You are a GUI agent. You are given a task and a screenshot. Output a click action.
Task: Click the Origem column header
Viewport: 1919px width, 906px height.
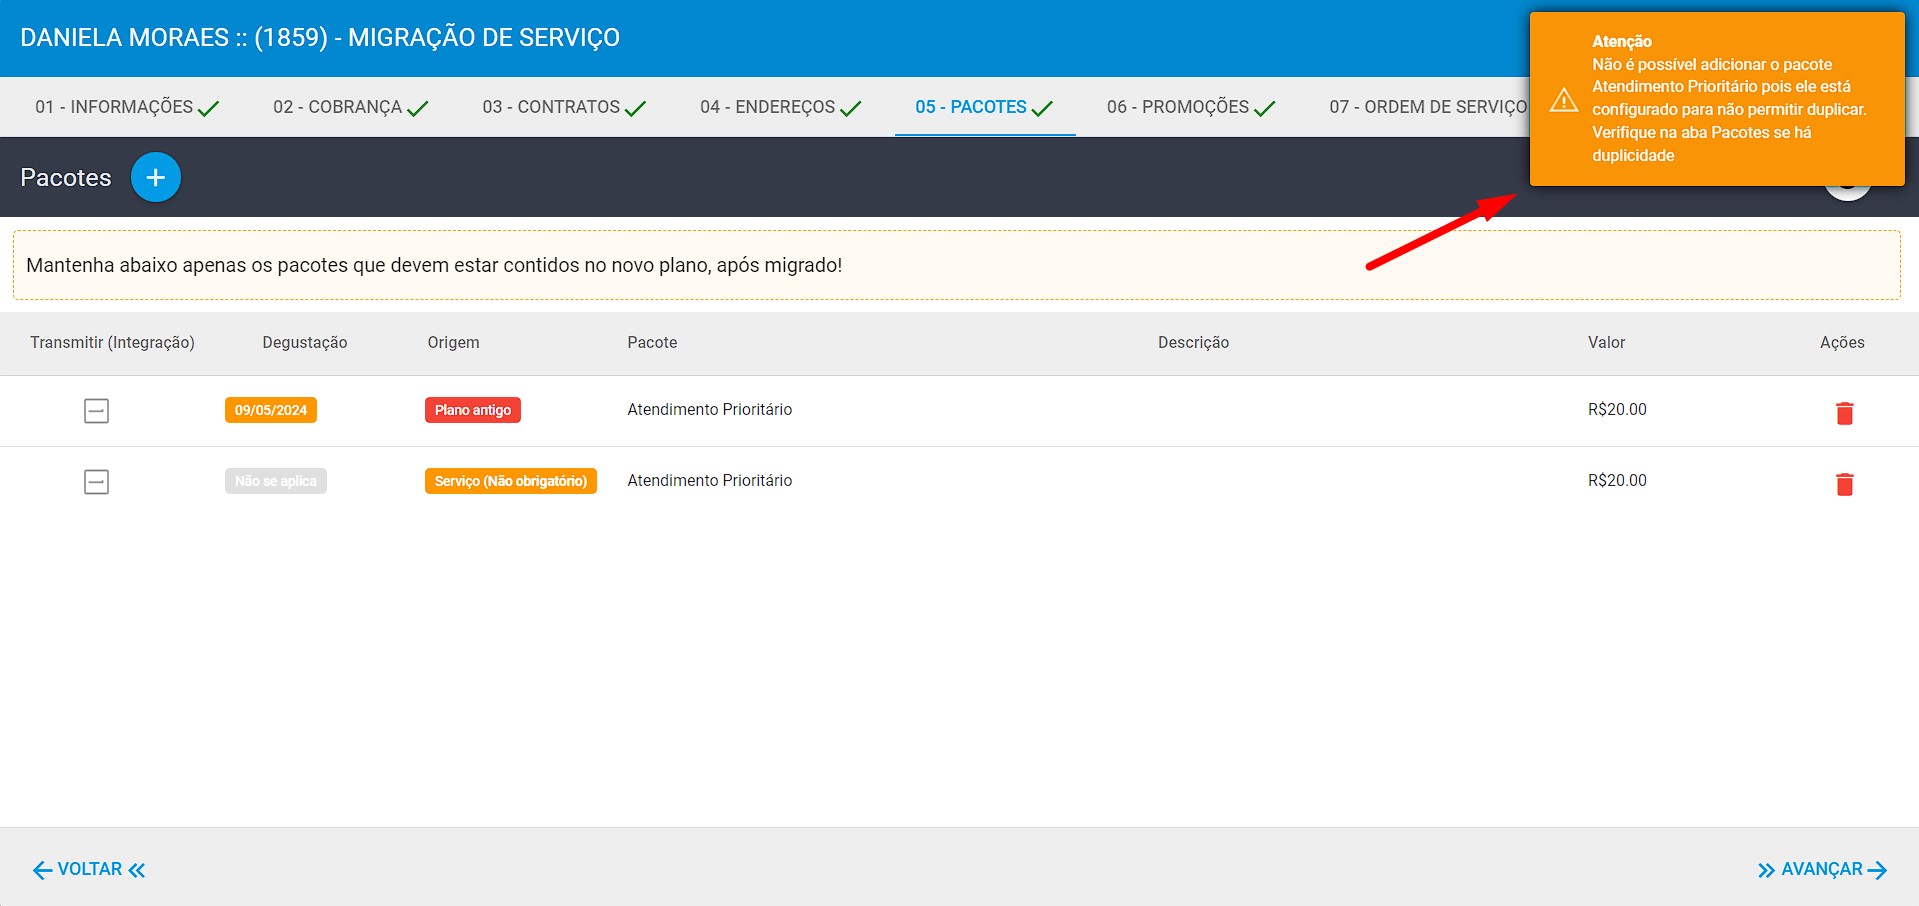tap(454, 342)
